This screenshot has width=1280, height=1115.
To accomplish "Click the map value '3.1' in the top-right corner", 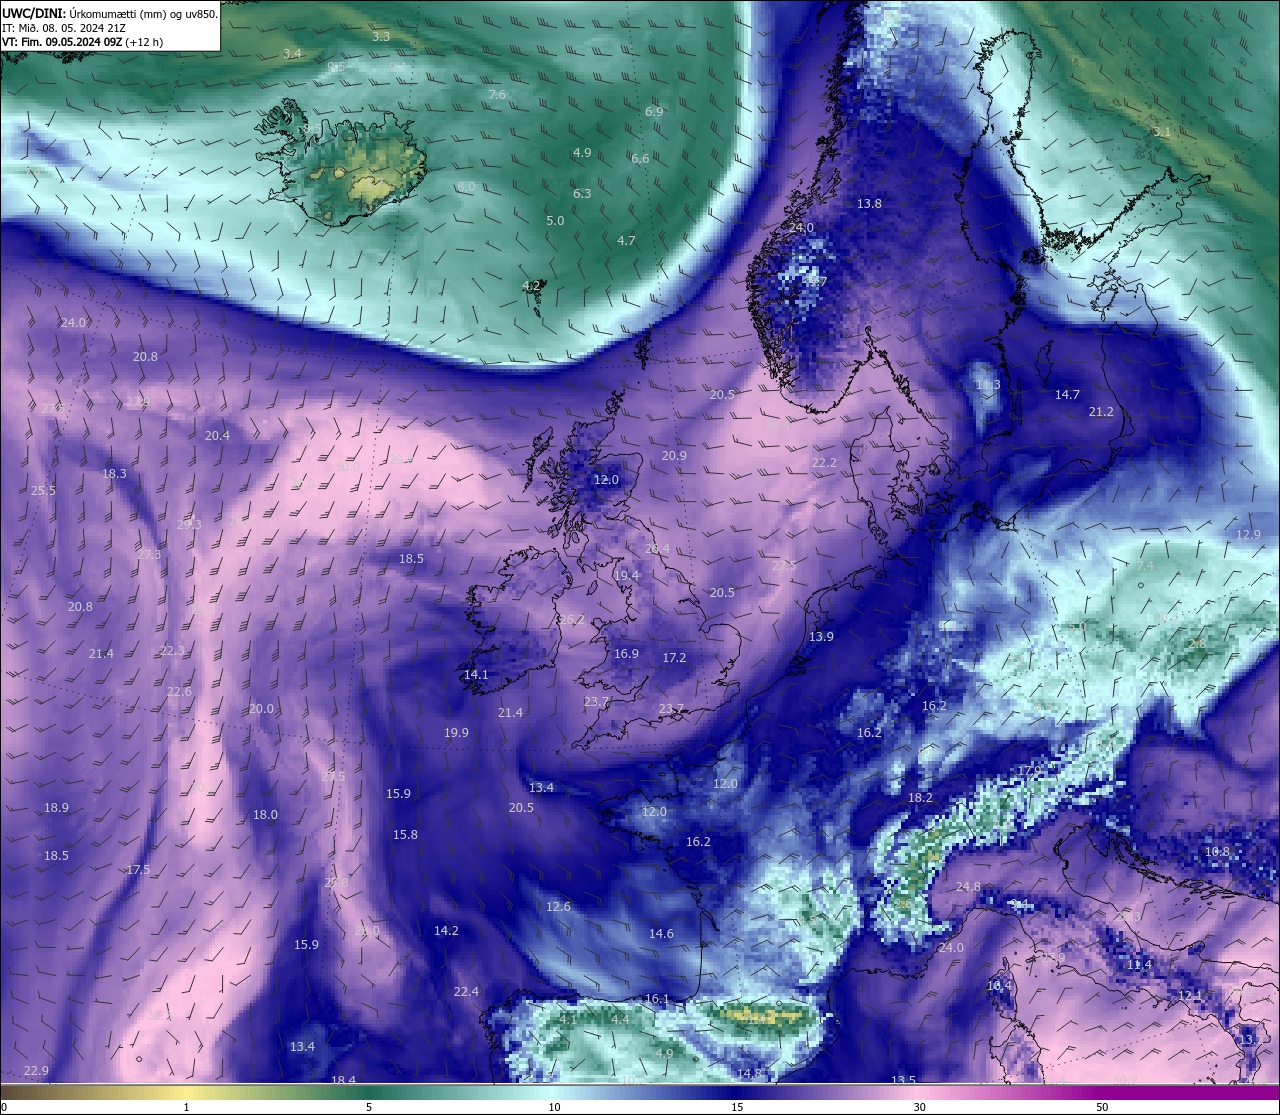I will (1162, 132).
